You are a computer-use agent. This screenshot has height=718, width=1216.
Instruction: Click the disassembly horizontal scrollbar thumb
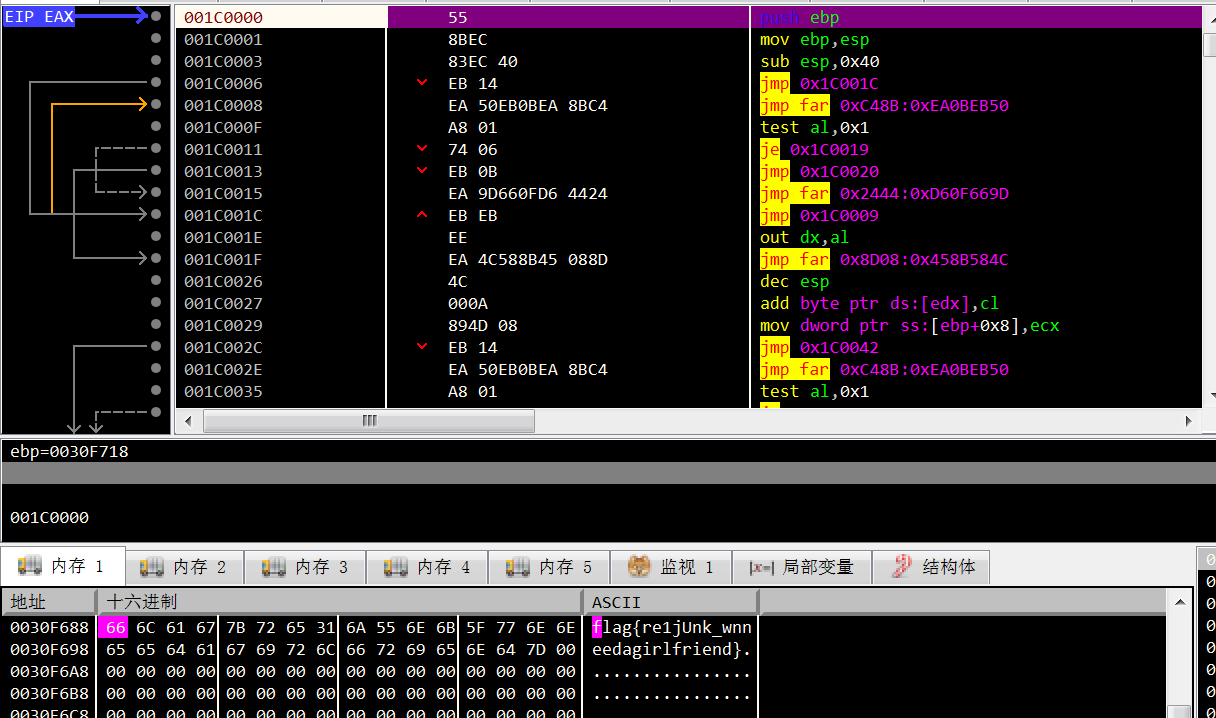pos(369,421)
